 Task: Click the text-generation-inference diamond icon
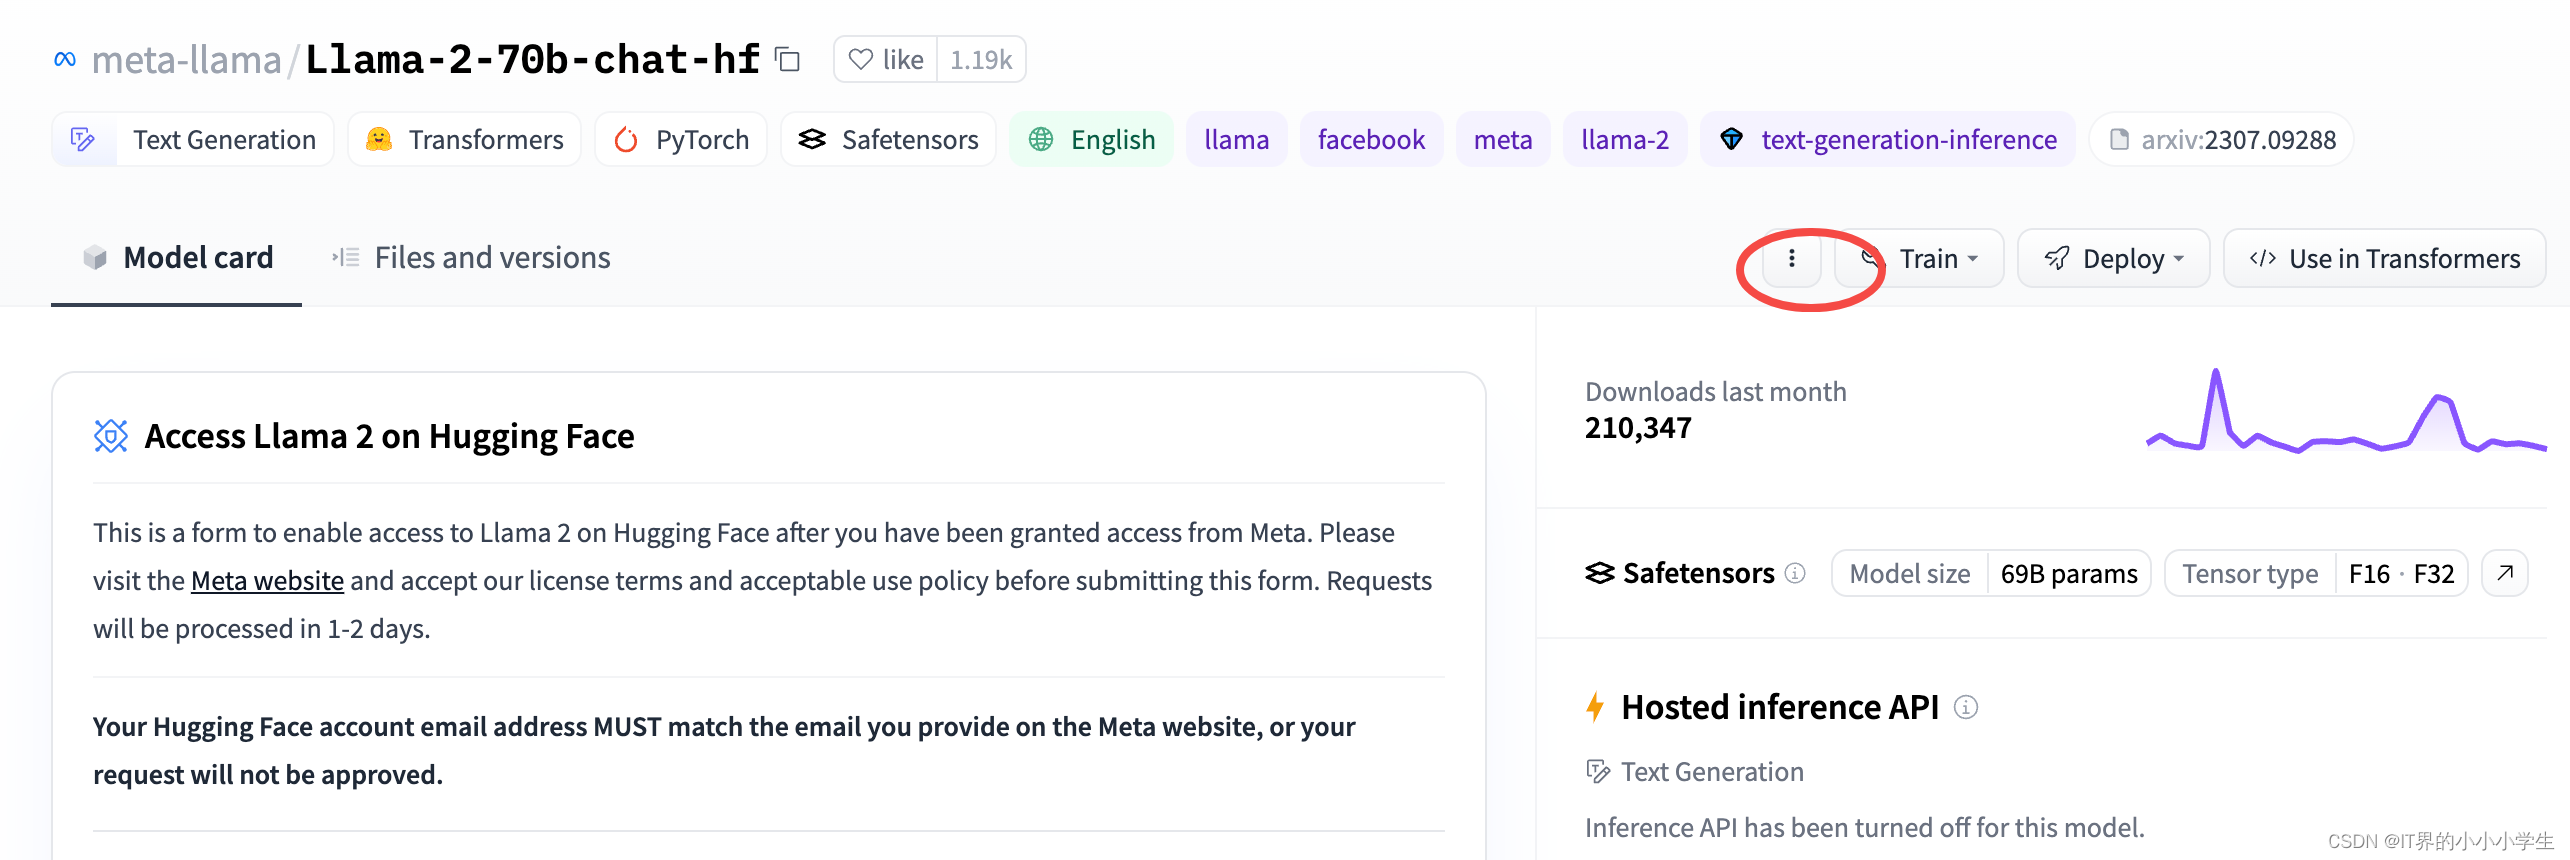click(1732, 139)
